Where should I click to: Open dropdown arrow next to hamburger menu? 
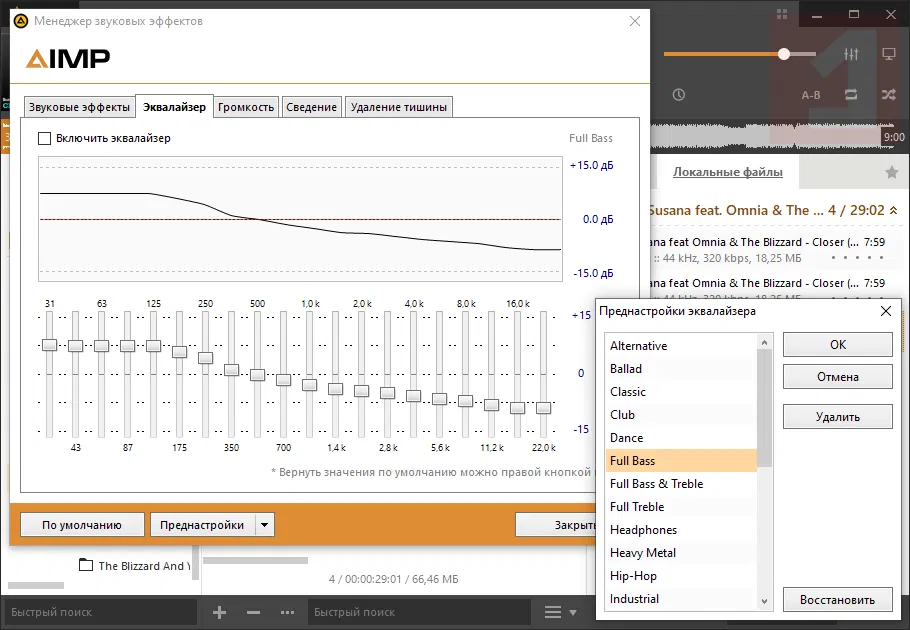(573, 612)
